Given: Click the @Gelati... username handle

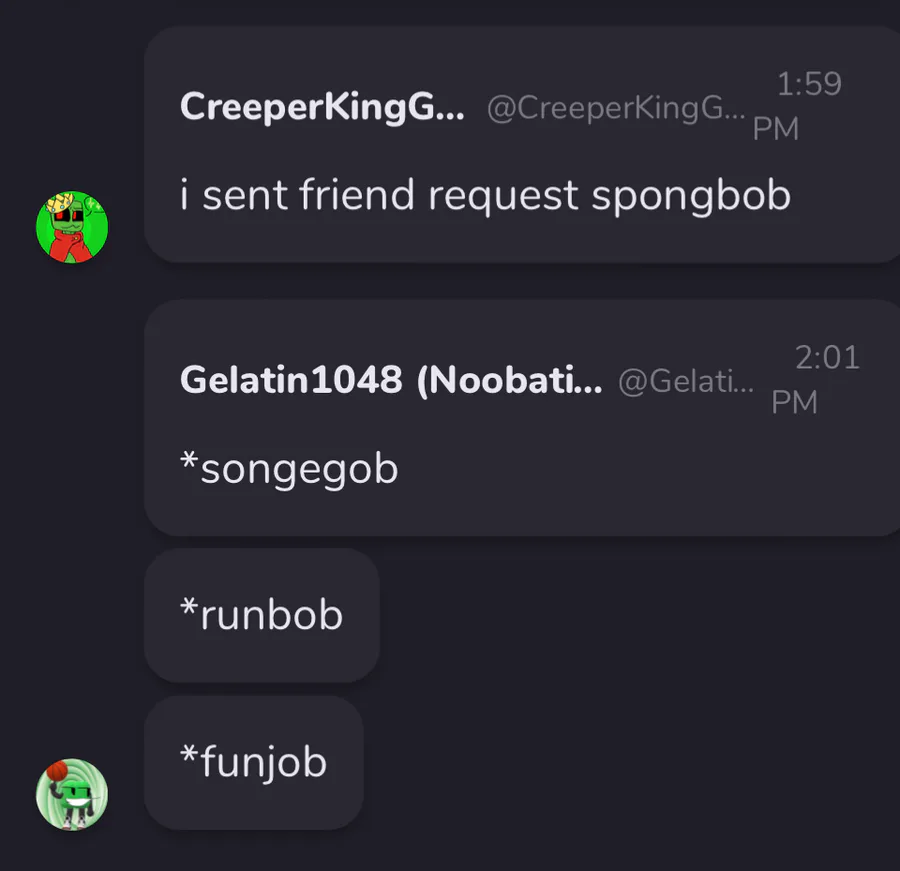Looking at the screenshot, I should (686, 381).
